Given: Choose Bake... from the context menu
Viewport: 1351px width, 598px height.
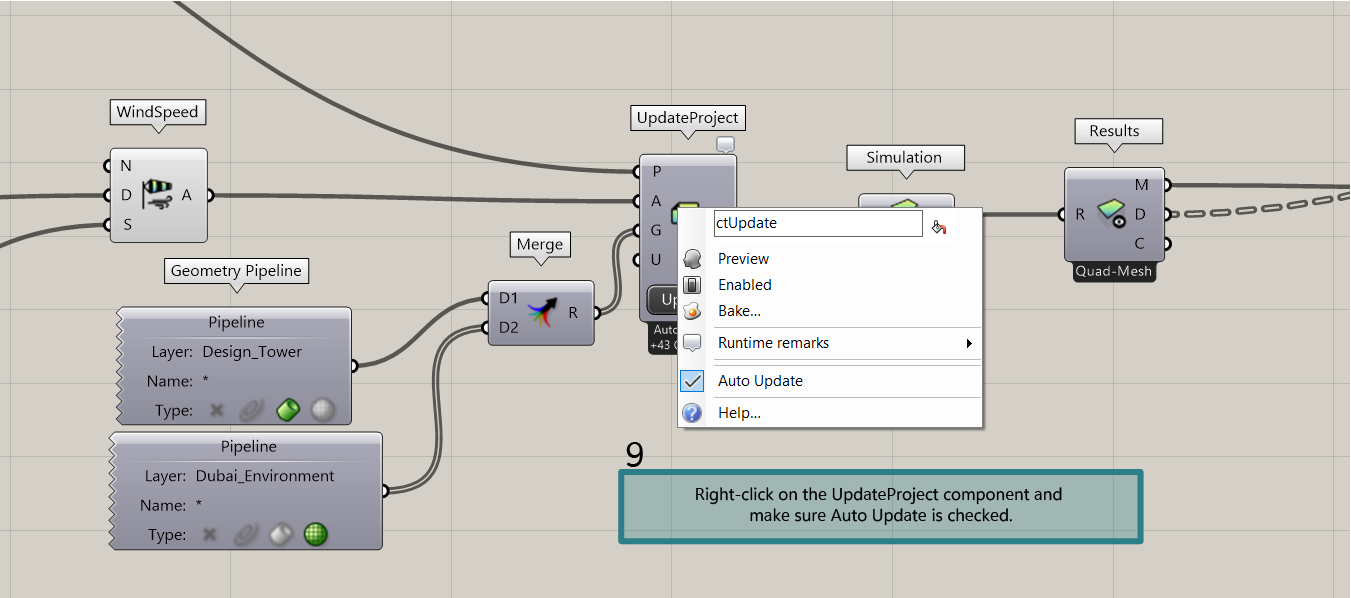Looking at the screenshot, I should coord(739,311).
